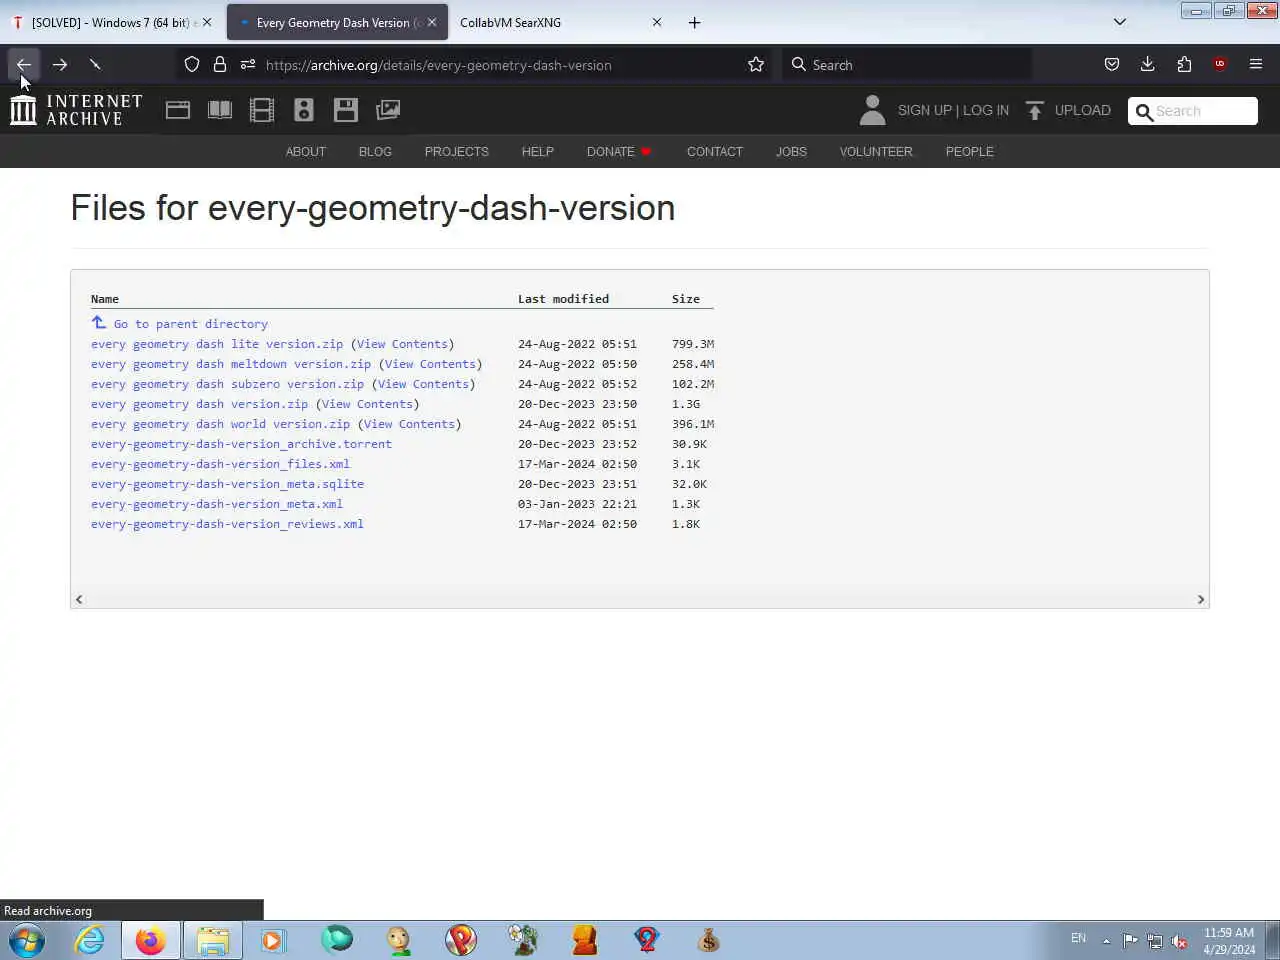Open tracking protection shield icon
Viewport: 1280px width, 960px height.
tap(192, 65)
